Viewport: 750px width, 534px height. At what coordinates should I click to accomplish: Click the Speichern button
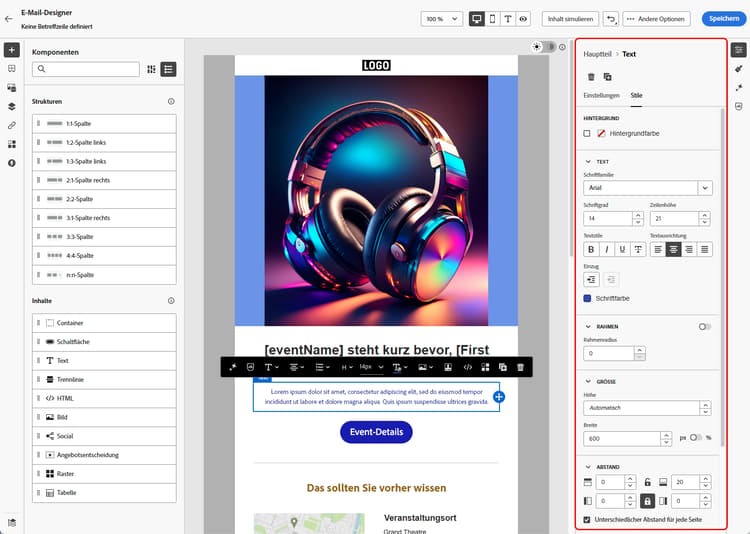point(724,19)
